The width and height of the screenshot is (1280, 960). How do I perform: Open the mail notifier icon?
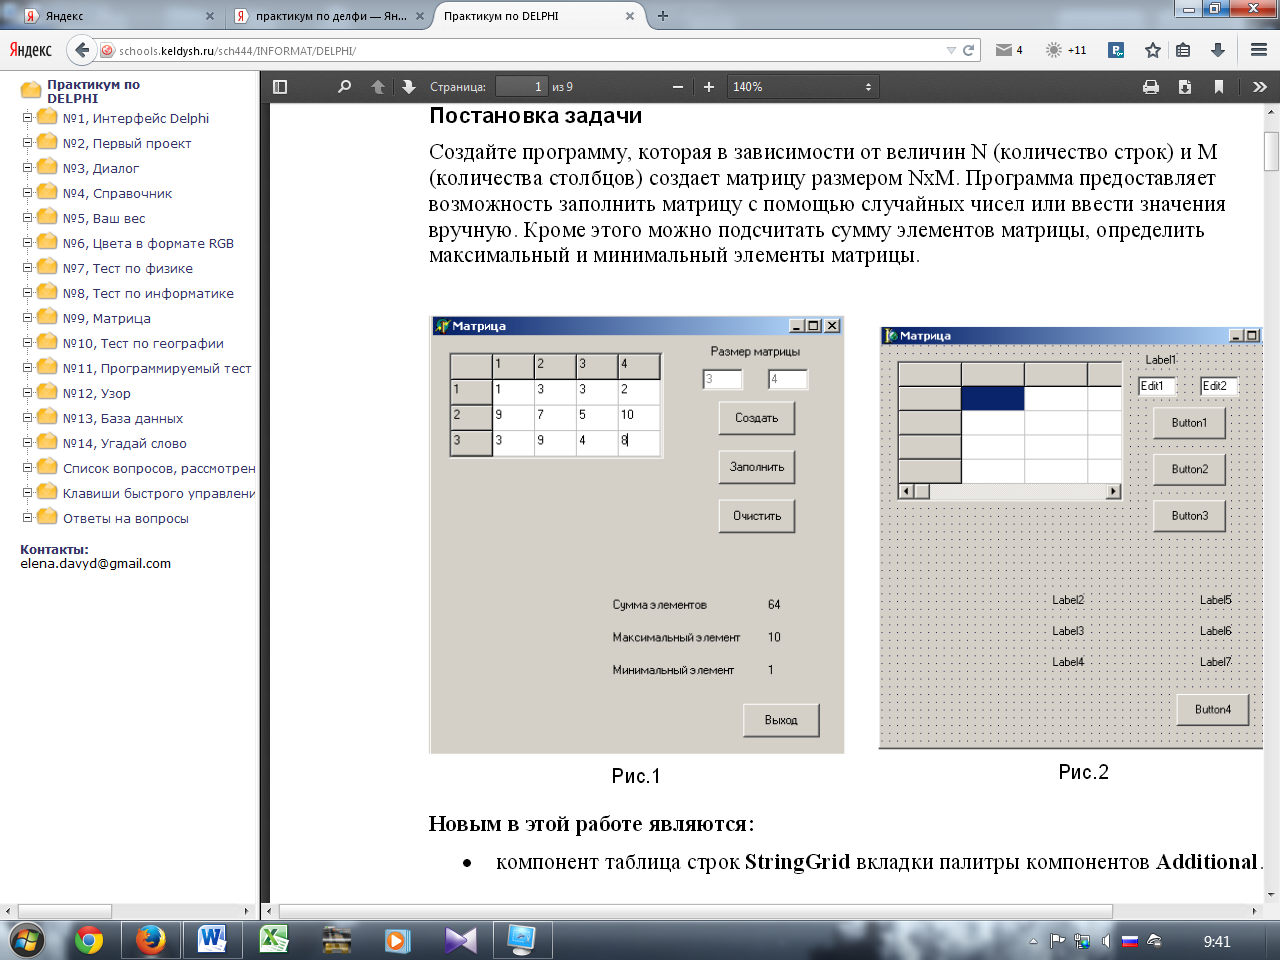(x=1004, y=50)
